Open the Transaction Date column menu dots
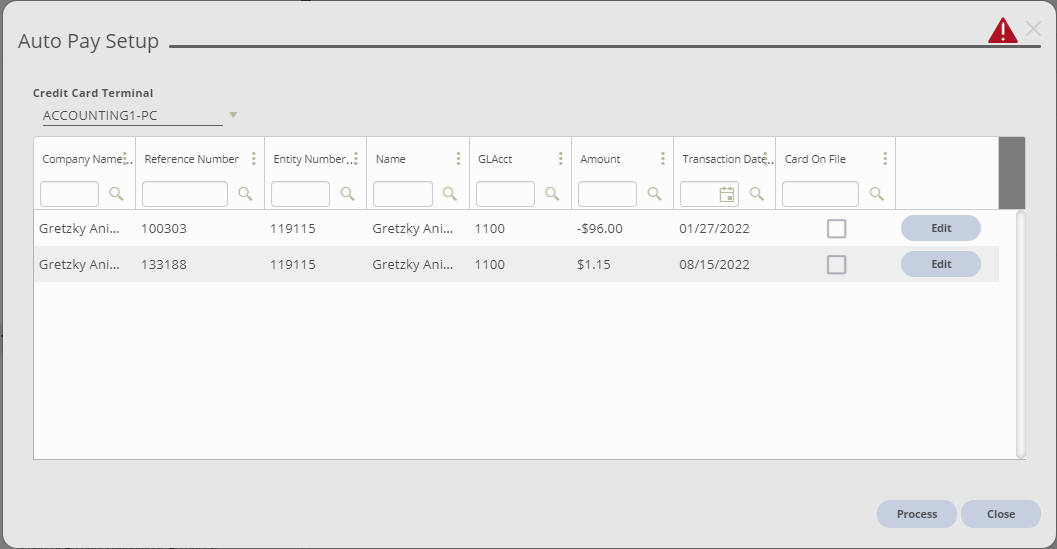1057x549 pixels. [x=765, y=158]
